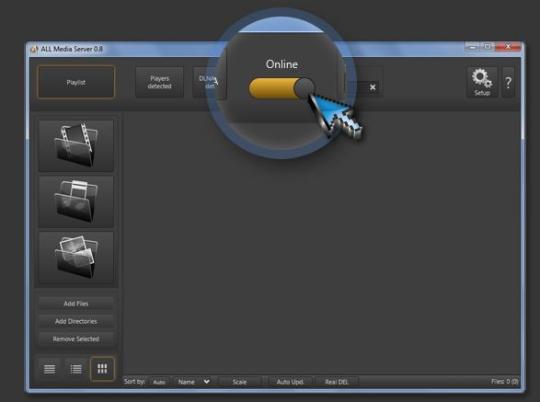The image size is (540, 402).
Task: Open help via question mark button
Action: pyautogui.click(x=508, y=82)
